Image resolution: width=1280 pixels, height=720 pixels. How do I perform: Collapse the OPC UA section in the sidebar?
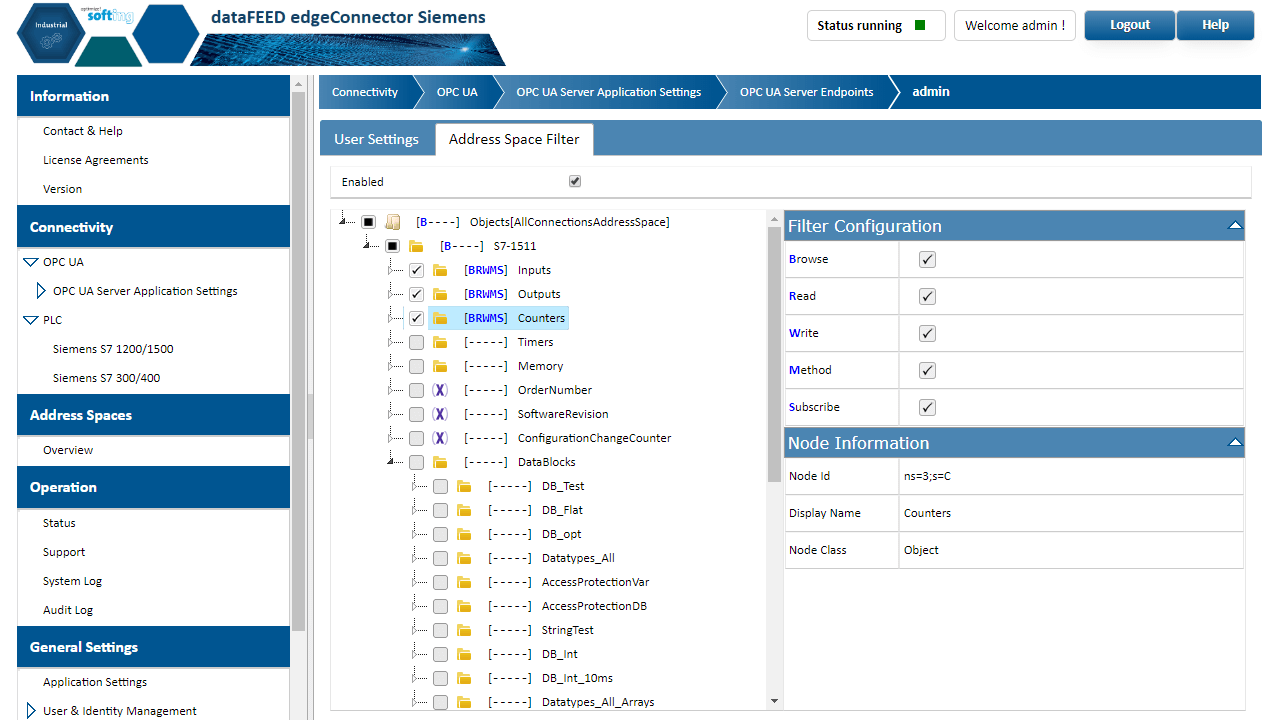coord(32,261)
